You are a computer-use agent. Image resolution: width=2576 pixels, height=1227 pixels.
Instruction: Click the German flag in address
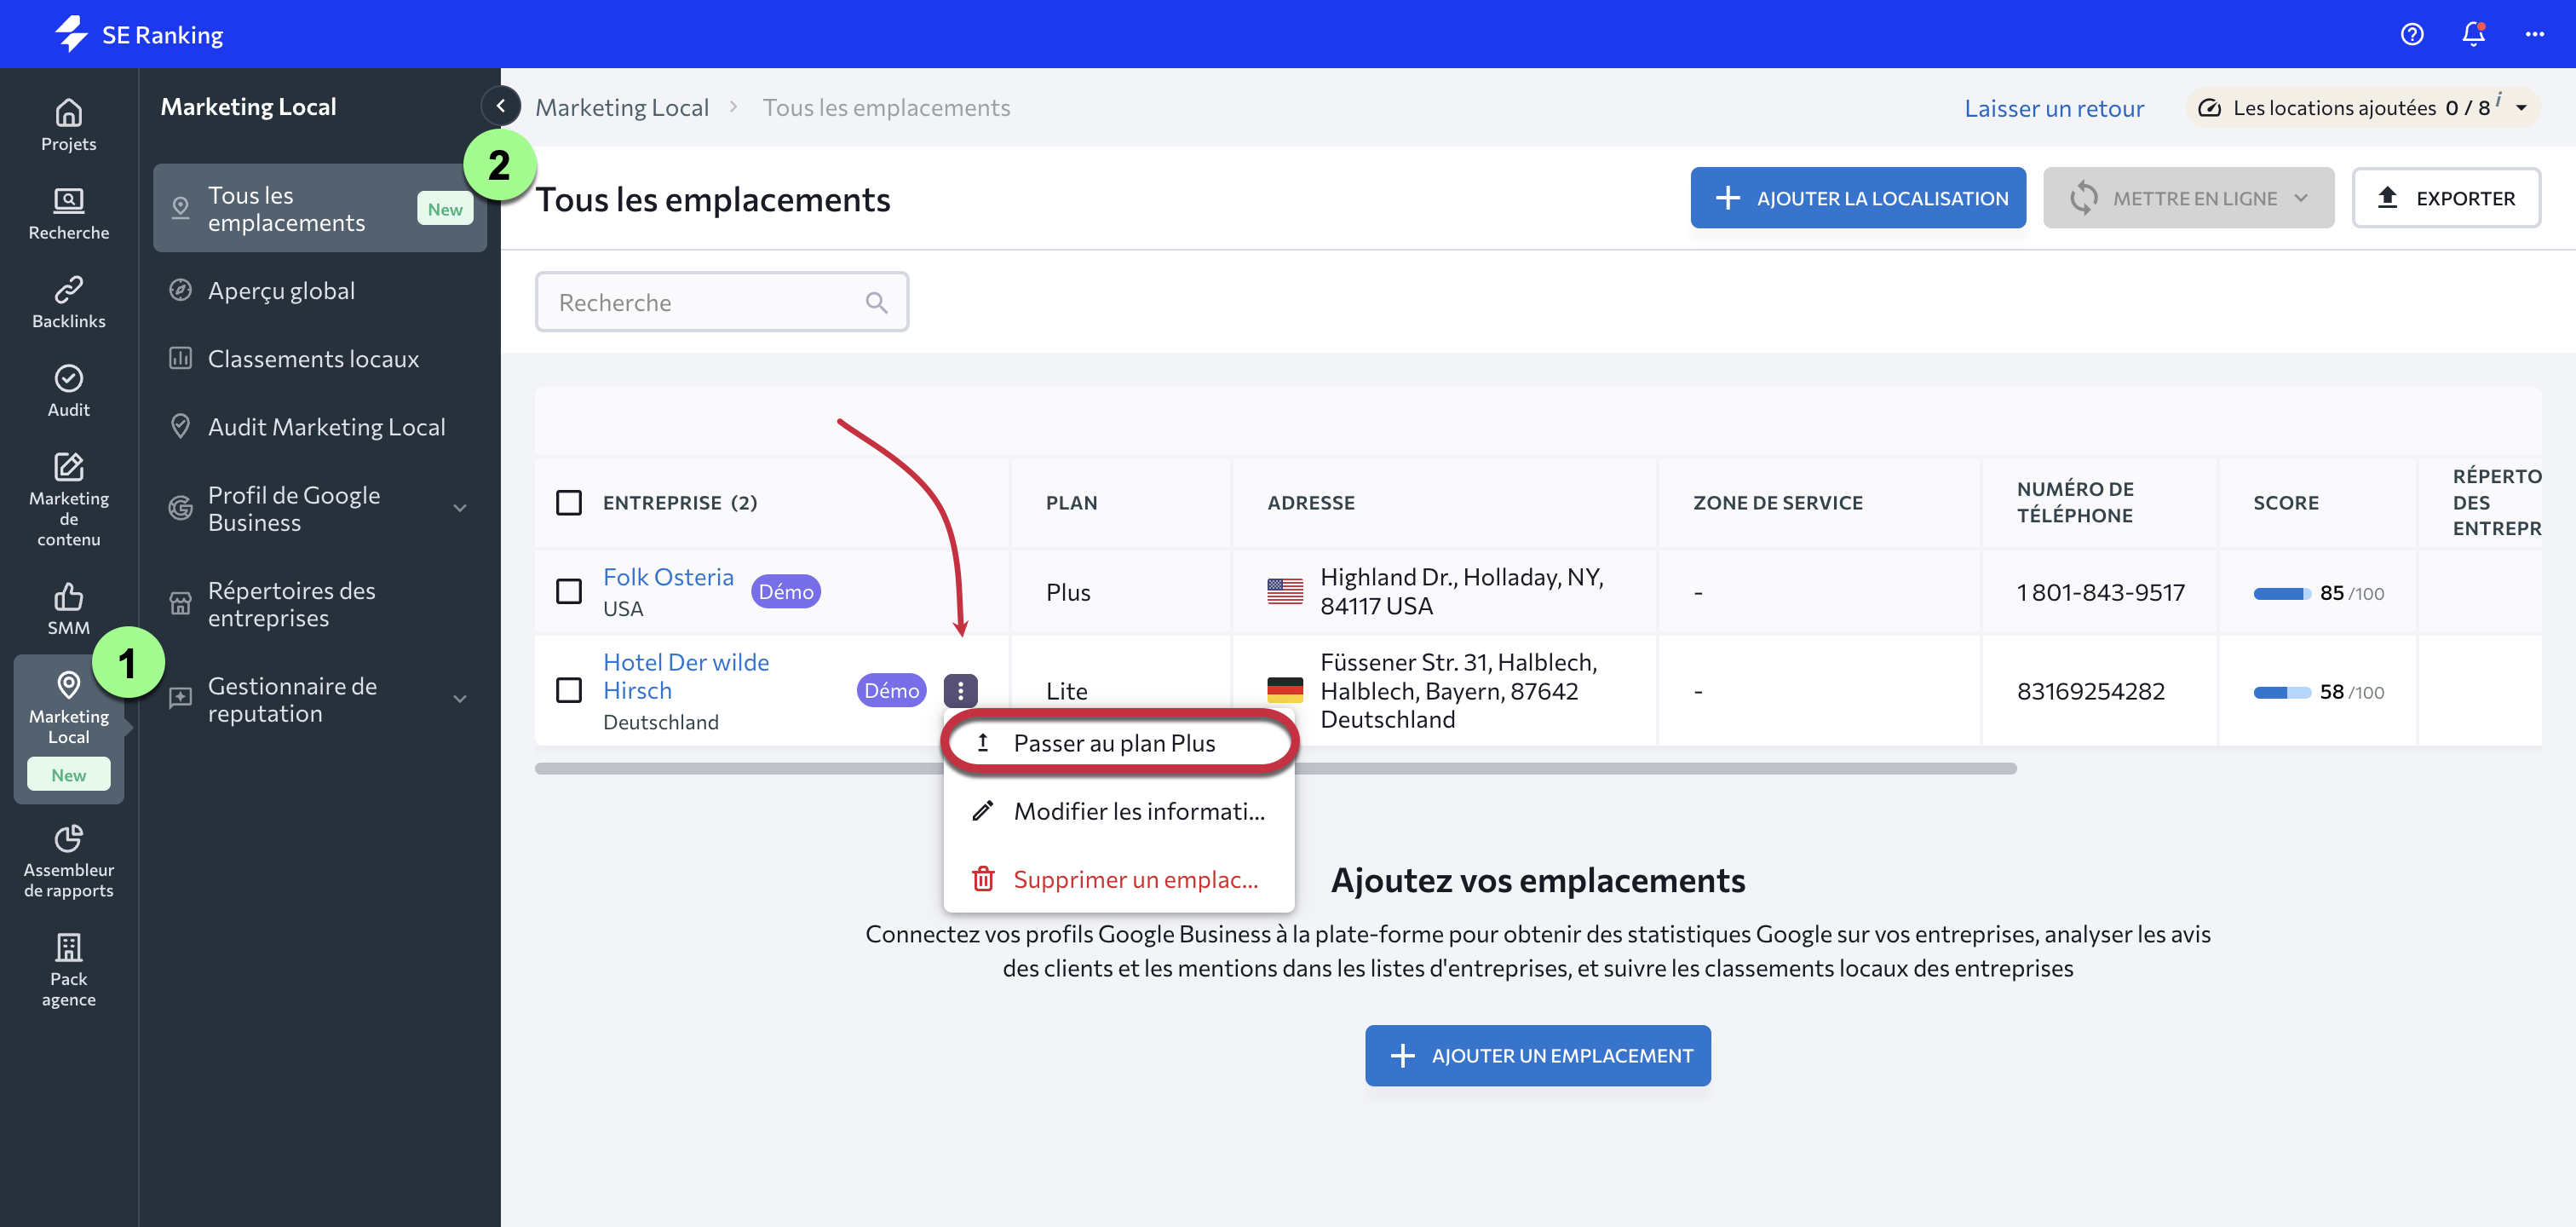coord(1285,690)
